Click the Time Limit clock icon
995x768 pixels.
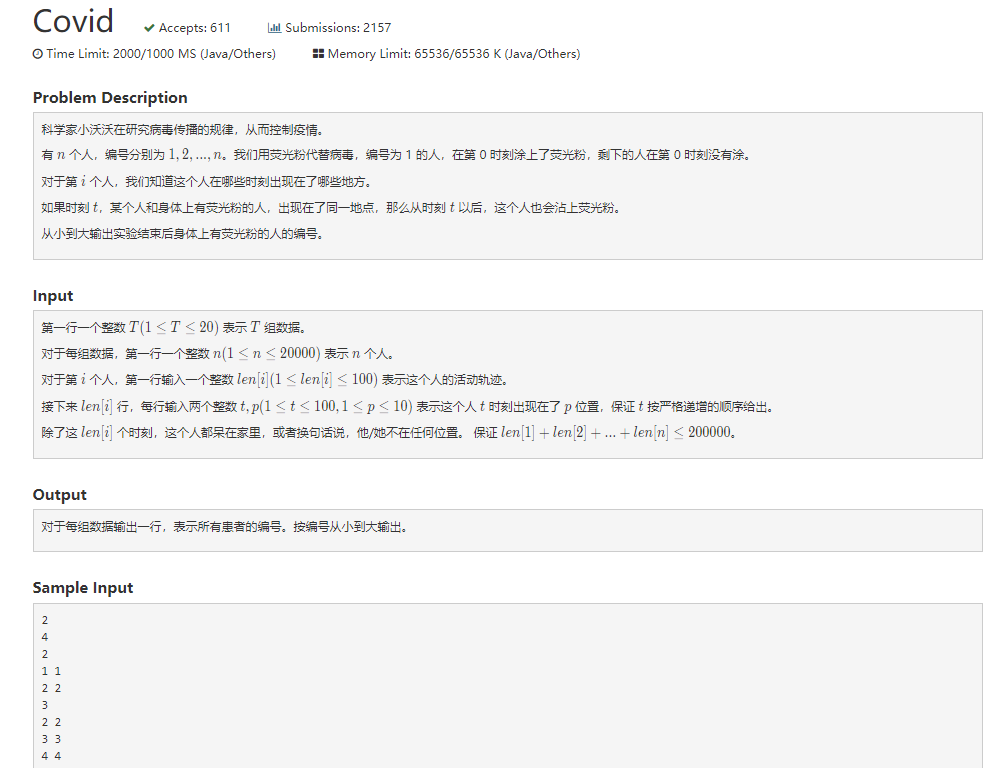click(38, 54)
